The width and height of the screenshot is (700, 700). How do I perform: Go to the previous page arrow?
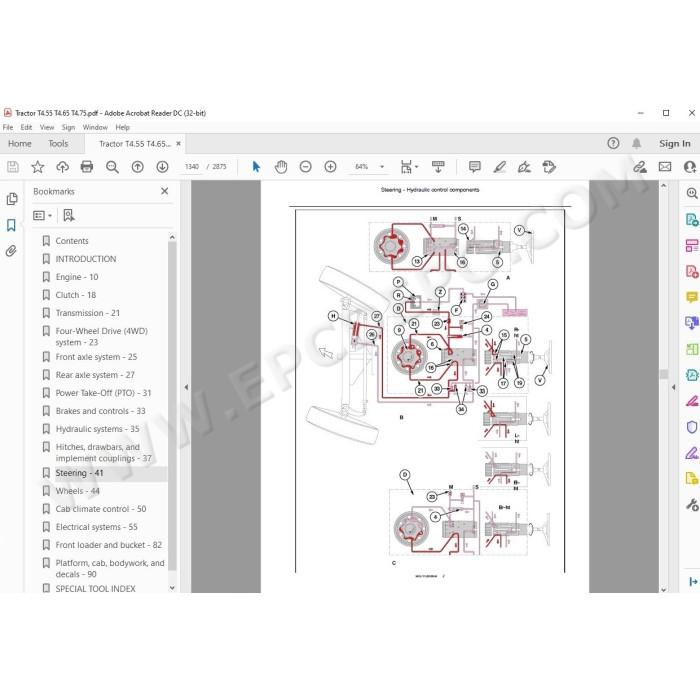pos(138,167)
